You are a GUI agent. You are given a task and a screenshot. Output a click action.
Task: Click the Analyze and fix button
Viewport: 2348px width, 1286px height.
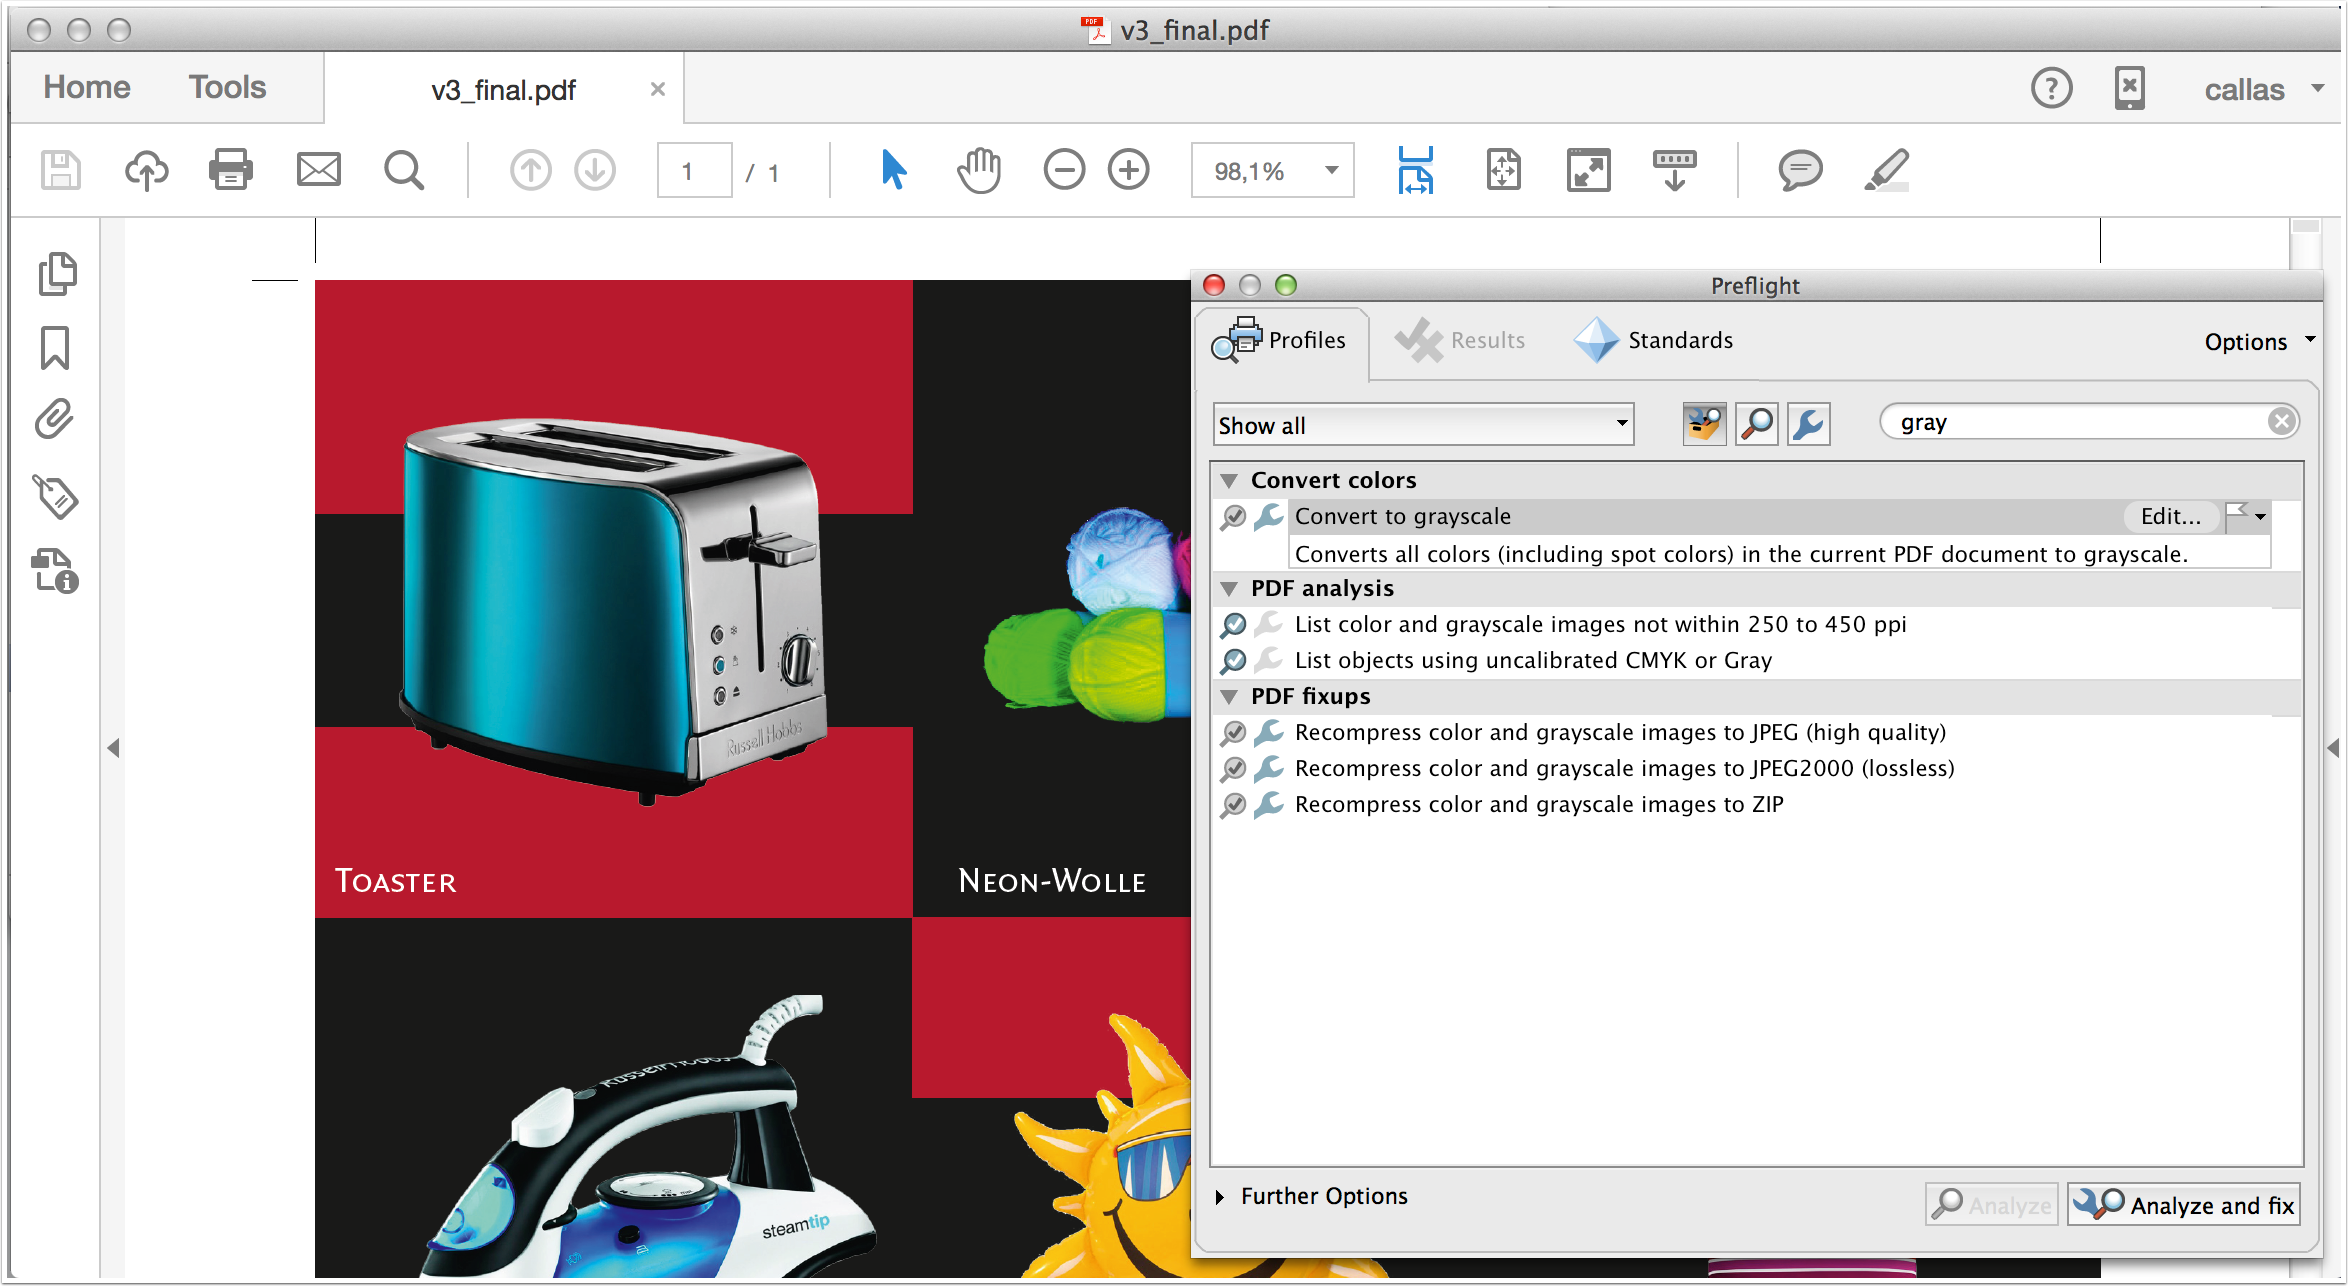pos(2184,1205)
